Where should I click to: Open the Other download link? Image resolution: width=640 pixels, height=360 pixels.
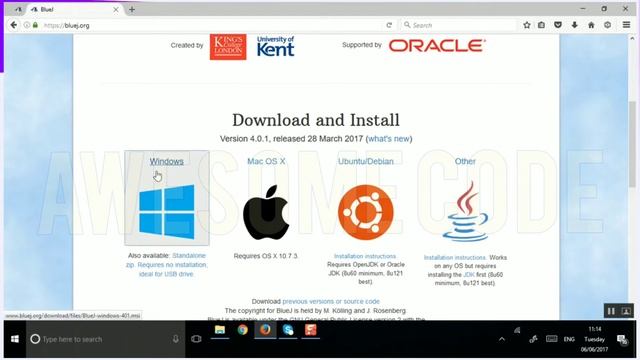(x=465, y=162)
